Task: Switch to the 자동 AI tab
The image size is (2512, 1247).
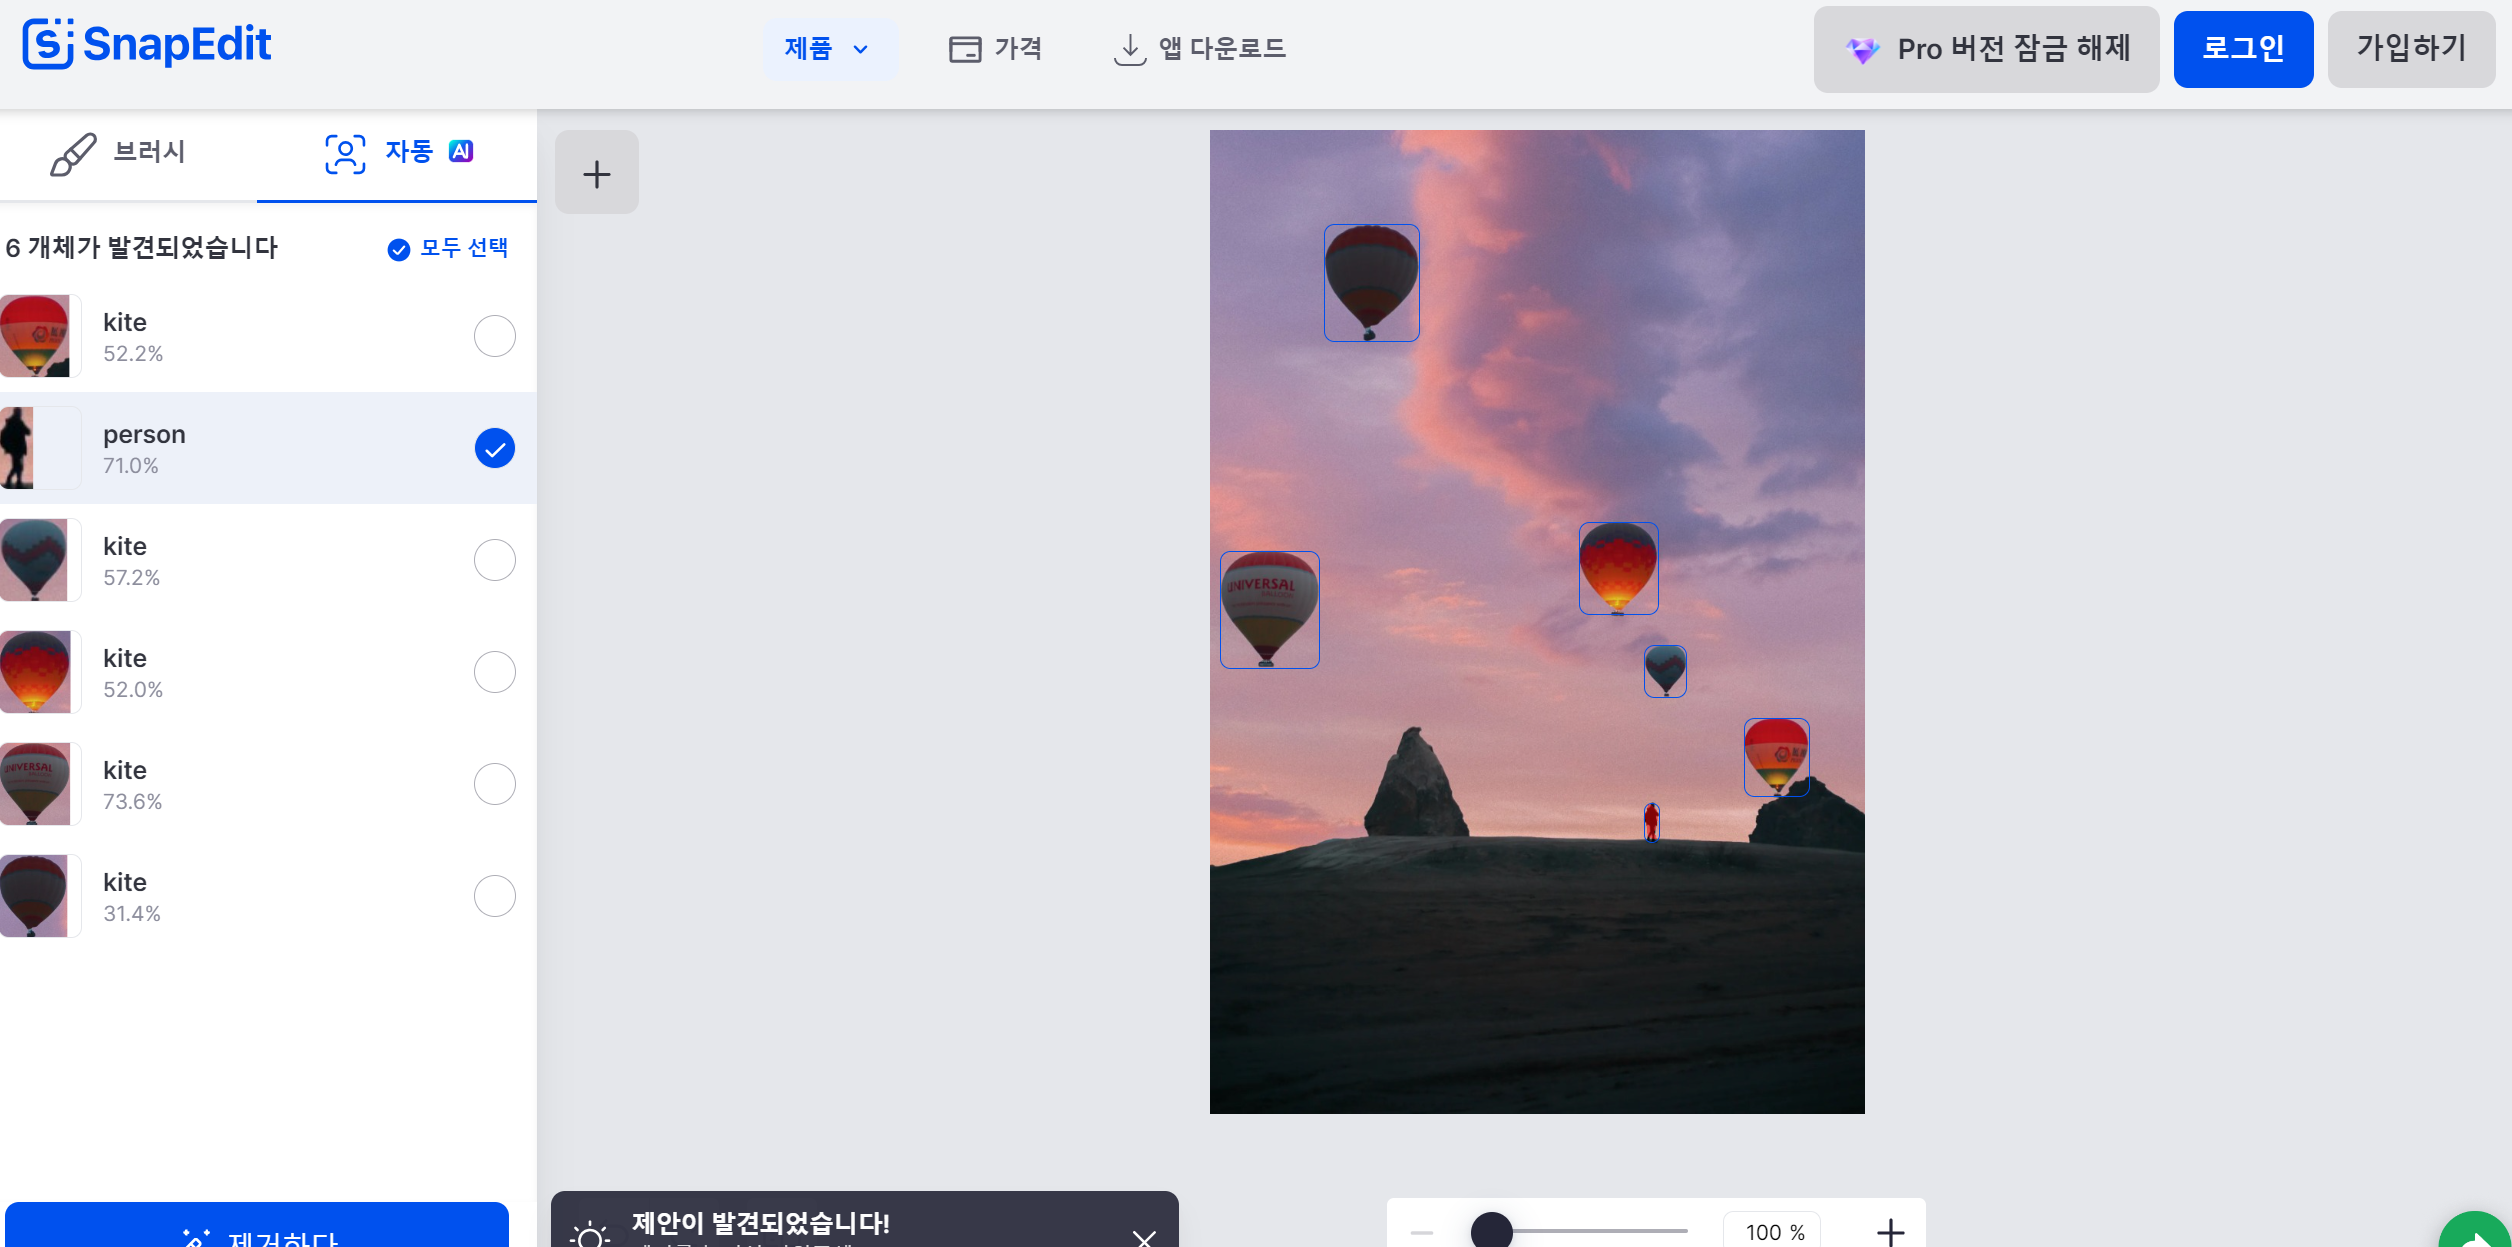Action: click(x=397, y=154)
